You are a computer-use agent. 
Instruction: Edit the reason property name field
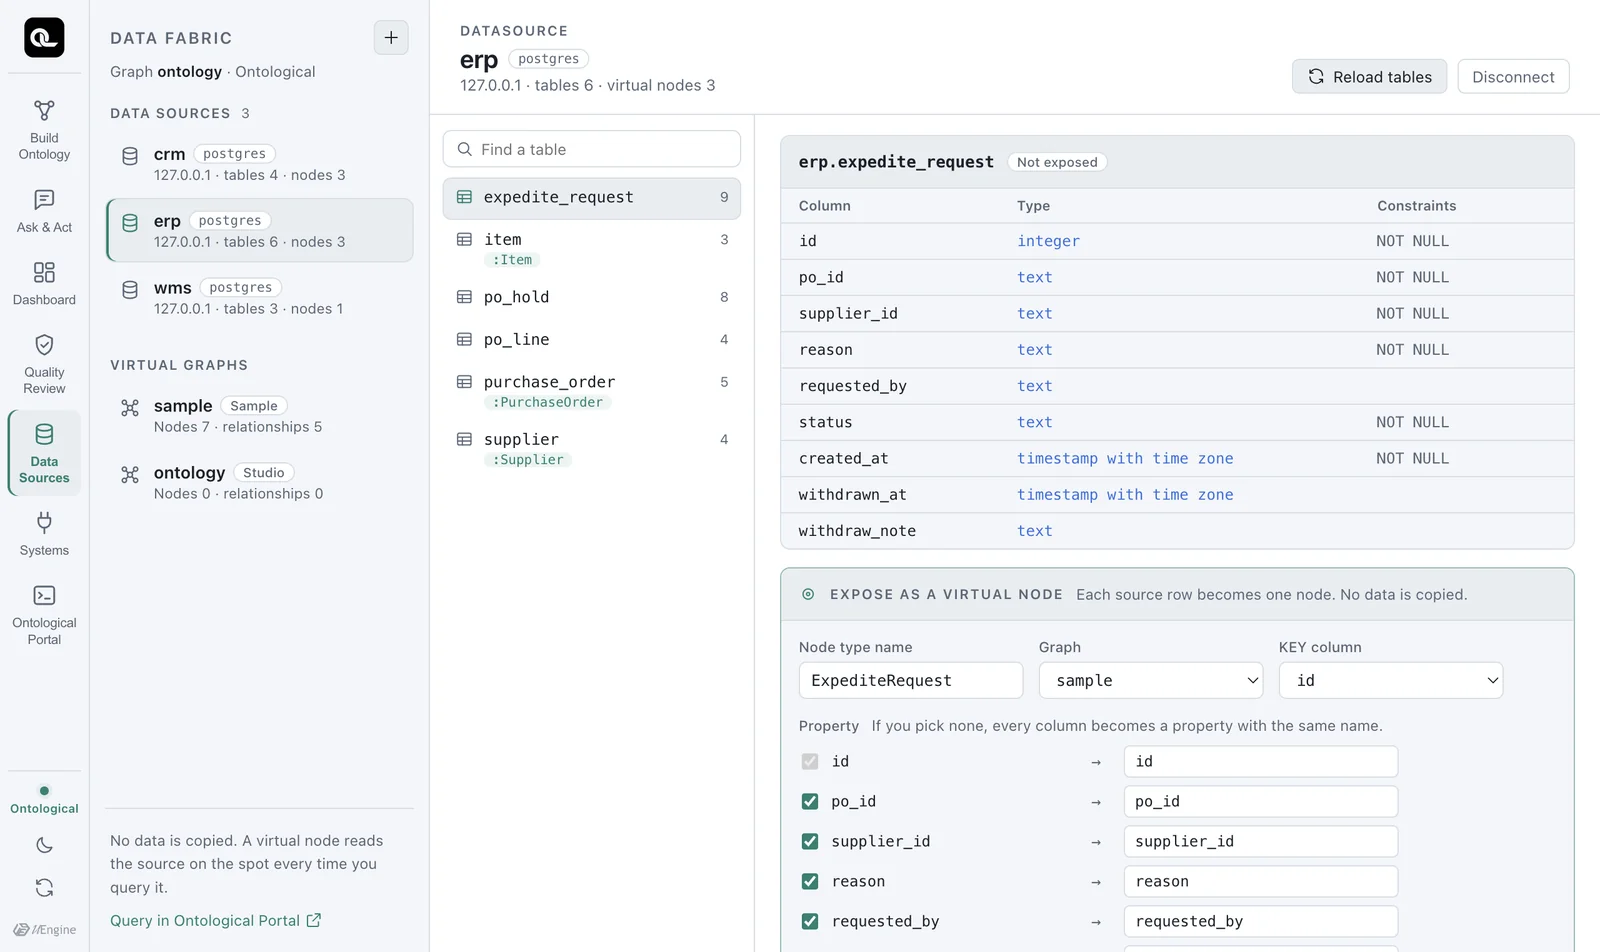pyautogui.click(x=1261, y=882)
